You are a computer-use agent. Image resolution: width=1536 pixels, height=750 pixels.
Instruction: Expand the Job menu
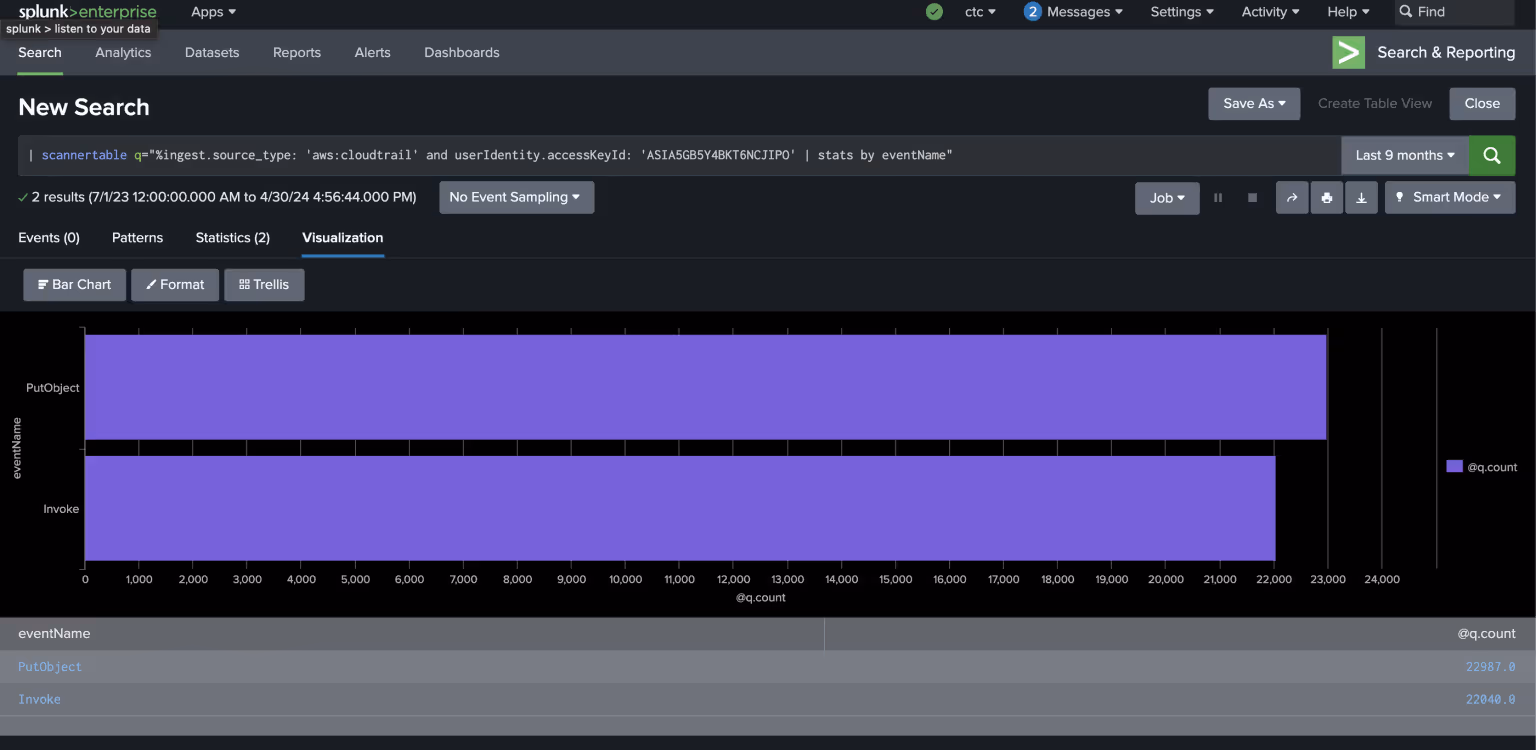click(x=1167, y=198)
